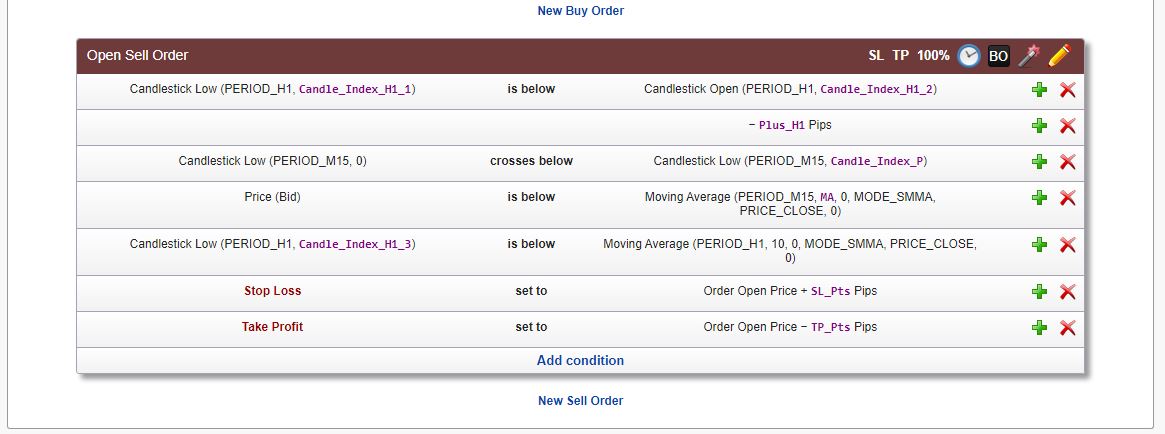Screen dimensions: 1165x434
Task: Toggle the TP option in header
Action: (900, 56)
